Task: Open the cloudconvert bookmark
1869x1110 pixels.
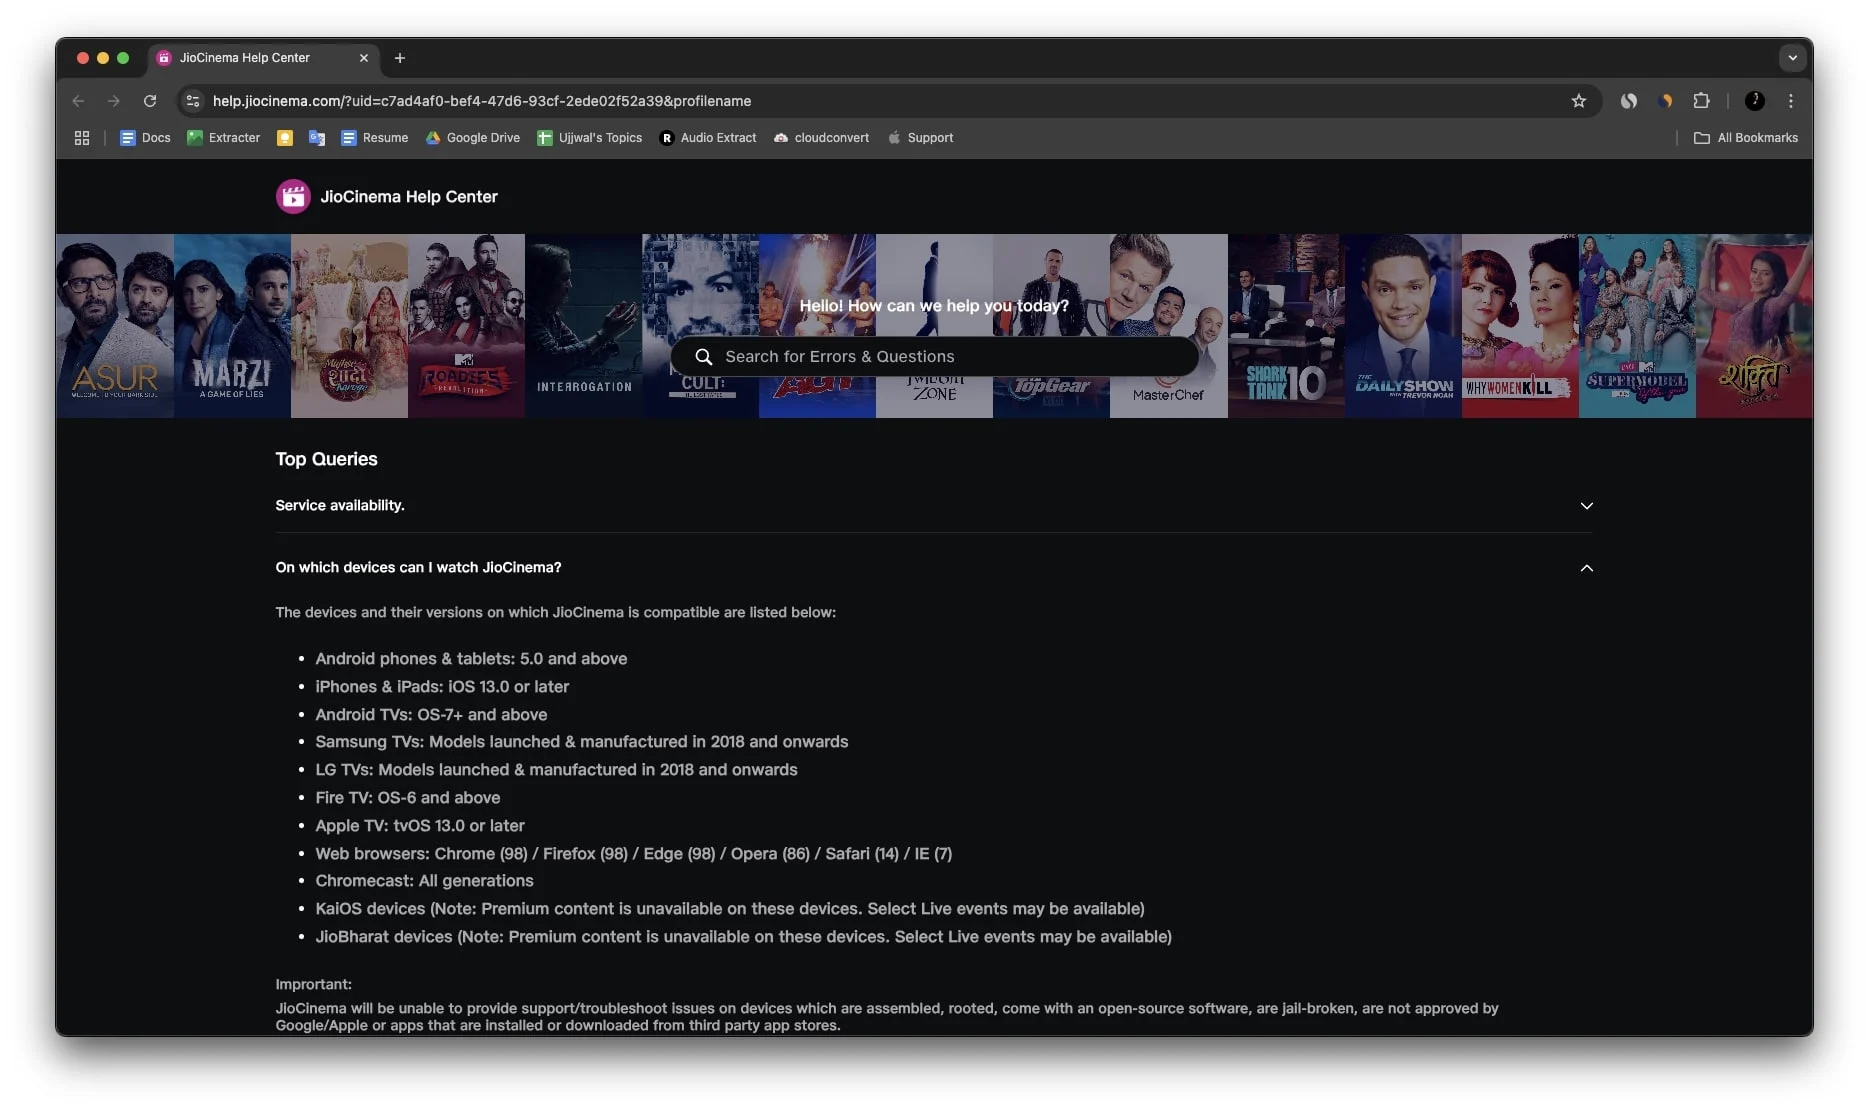Action: (x=821, y=138)
